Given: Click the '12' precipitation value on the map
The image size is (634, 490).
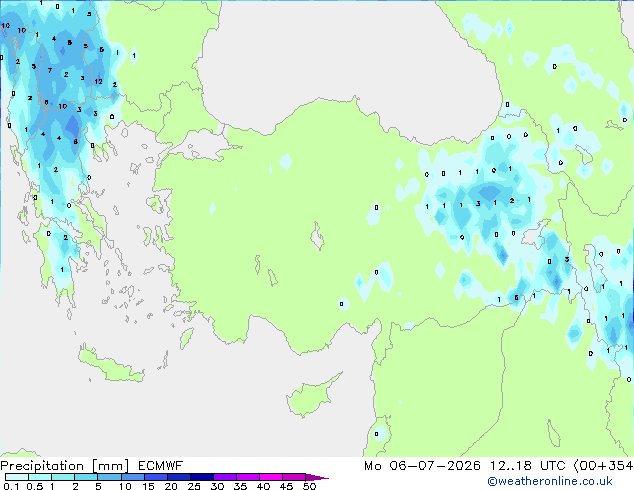Looking at the screenshot, I should point(98,82).
